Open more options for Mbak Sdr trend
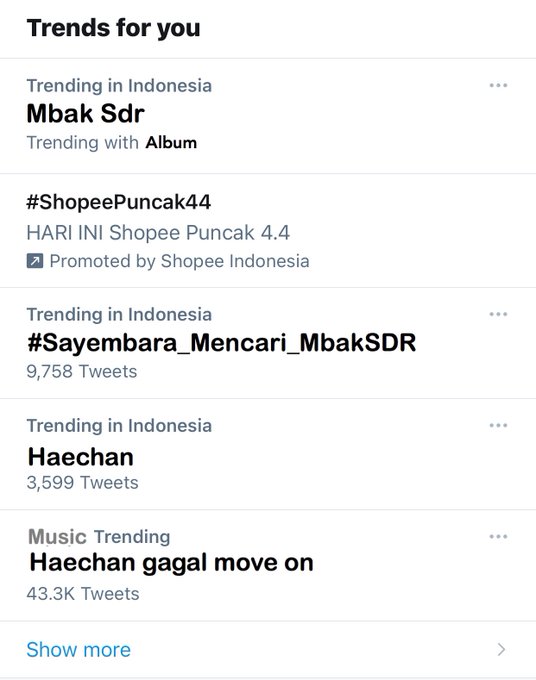This screenshot has width=536, height=680. [498, 85]
